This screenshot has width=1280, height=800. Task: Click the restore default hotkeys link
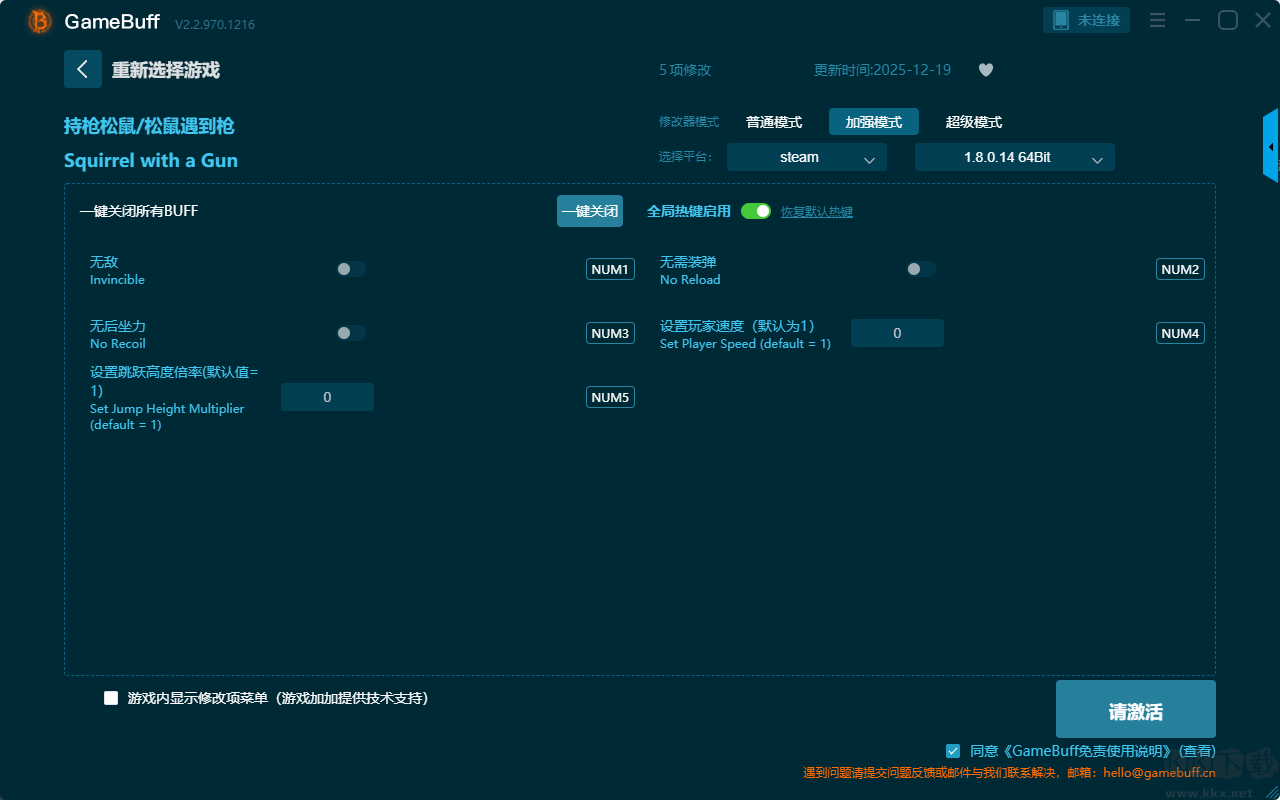pos(816,212)
